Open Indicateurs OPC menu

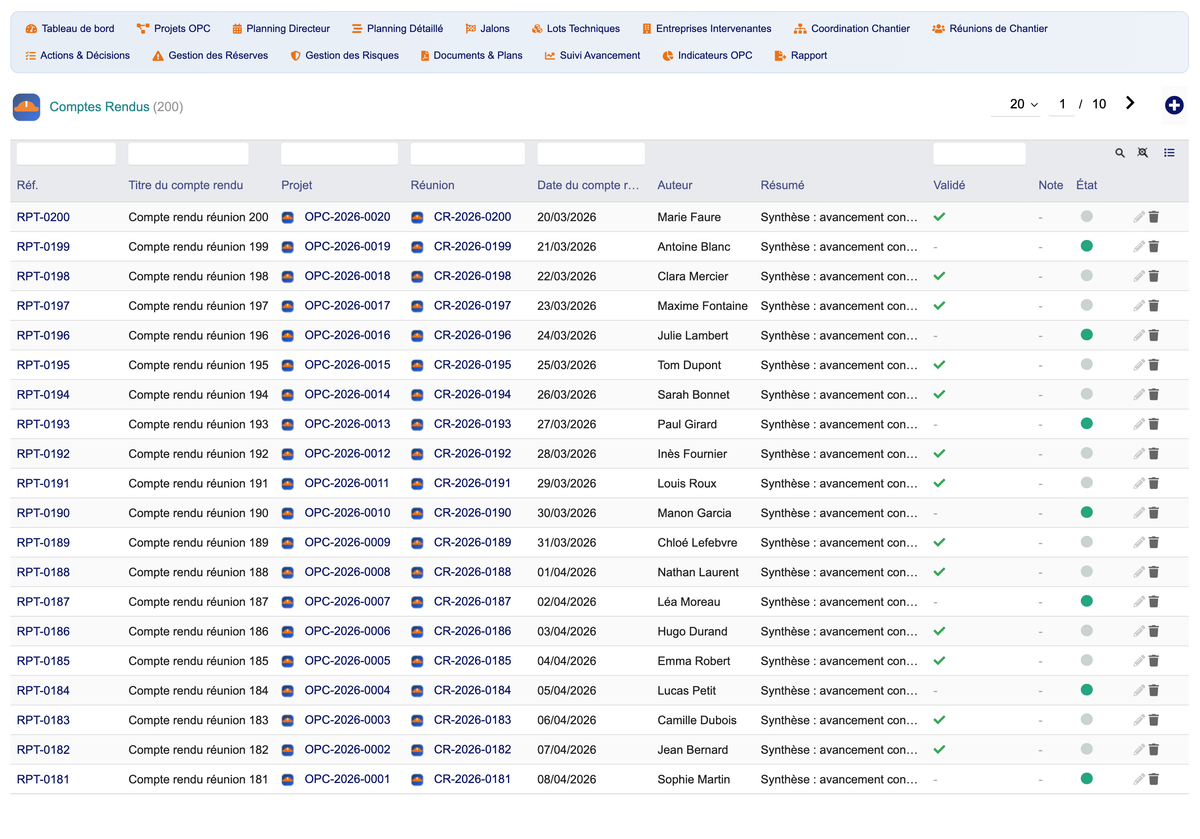707,56
